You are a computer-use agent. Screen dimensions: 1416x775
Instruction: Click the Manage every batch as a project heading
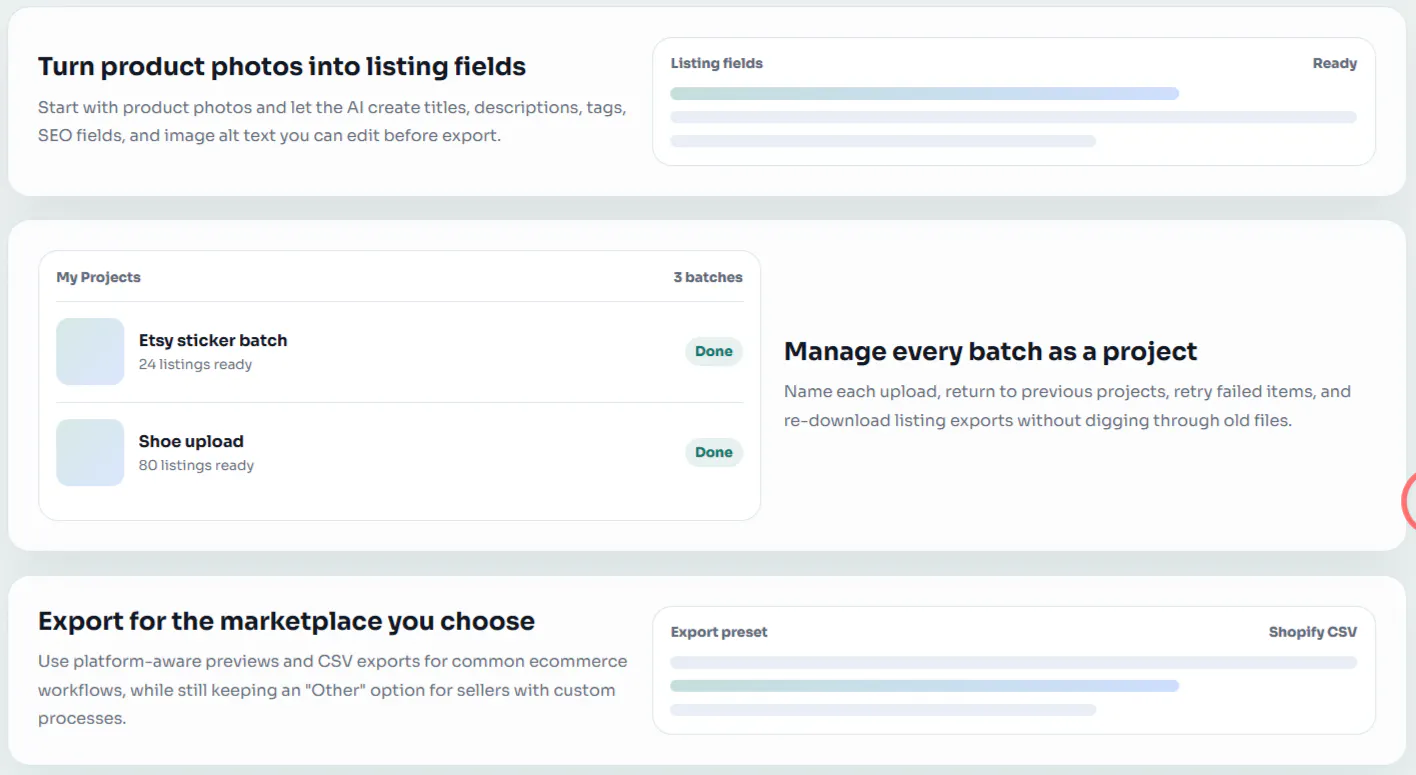coord(991,352)
